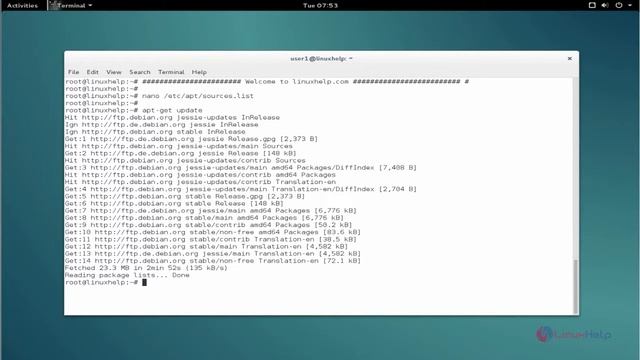Click the 'Welcome to linuxhelp.com' line
The image size is (640, 360).
point(267,82)
